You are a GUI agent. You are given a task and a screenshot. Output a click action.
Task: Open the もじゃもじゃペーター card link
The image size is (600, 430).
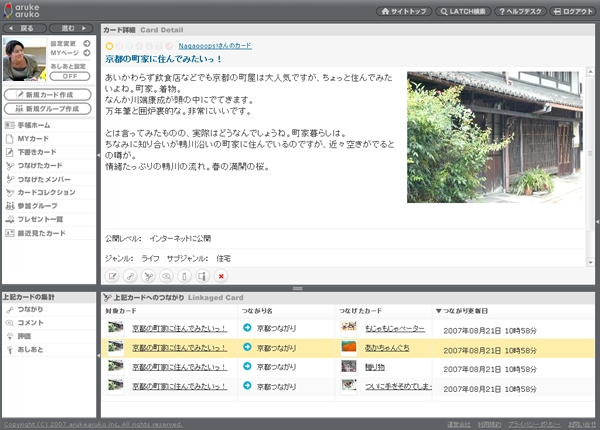pyautogui.click(x=395, y=329)
